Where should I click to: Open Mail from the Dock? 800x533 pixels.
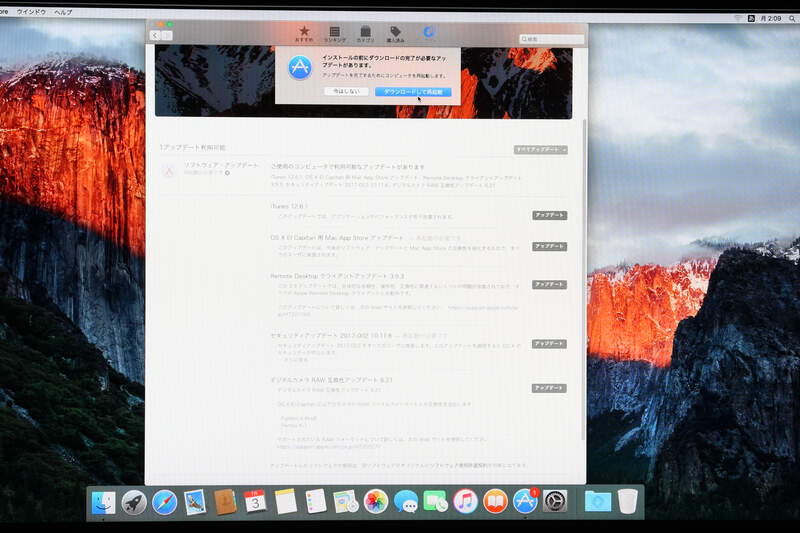194,502
